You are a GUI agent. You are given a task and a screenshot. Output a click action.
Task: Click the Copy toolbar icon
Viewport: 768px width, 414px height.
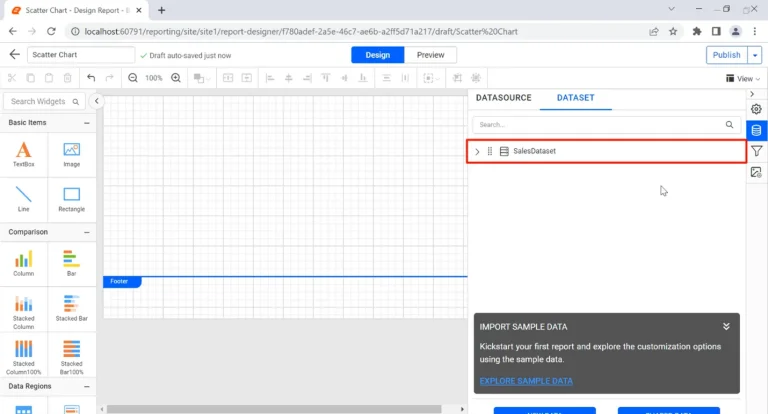(30, 78)
